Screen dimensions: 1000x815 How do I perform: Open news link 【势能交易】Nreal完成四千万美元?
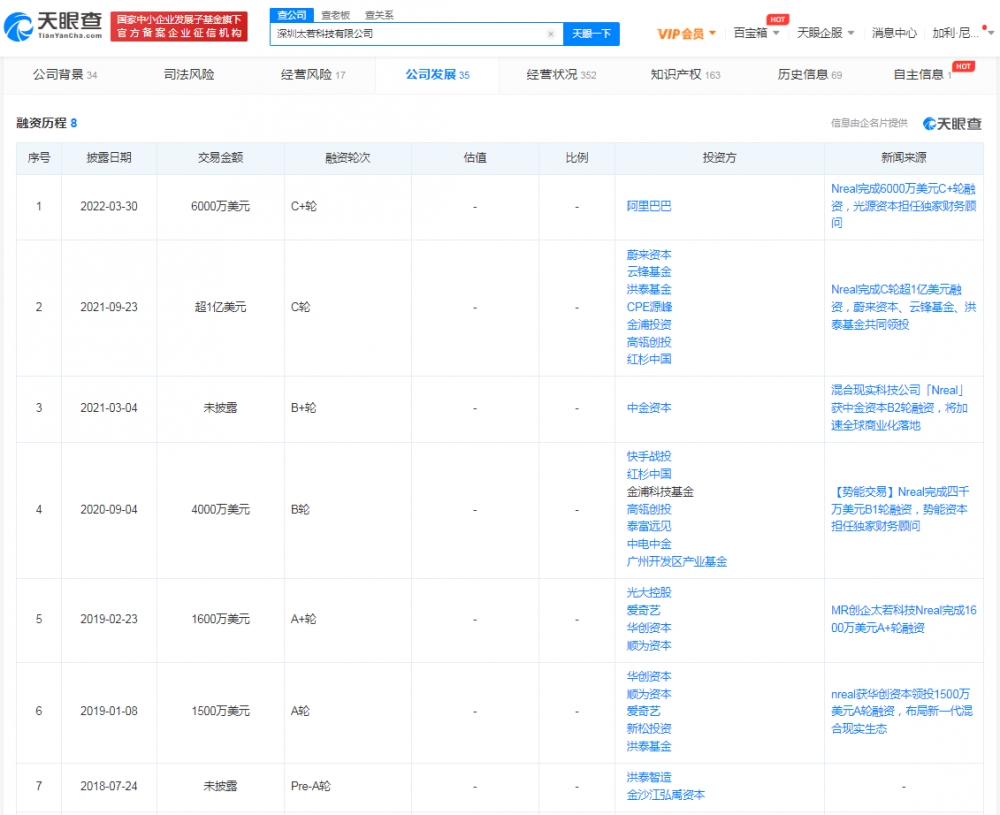pos(900,509)
